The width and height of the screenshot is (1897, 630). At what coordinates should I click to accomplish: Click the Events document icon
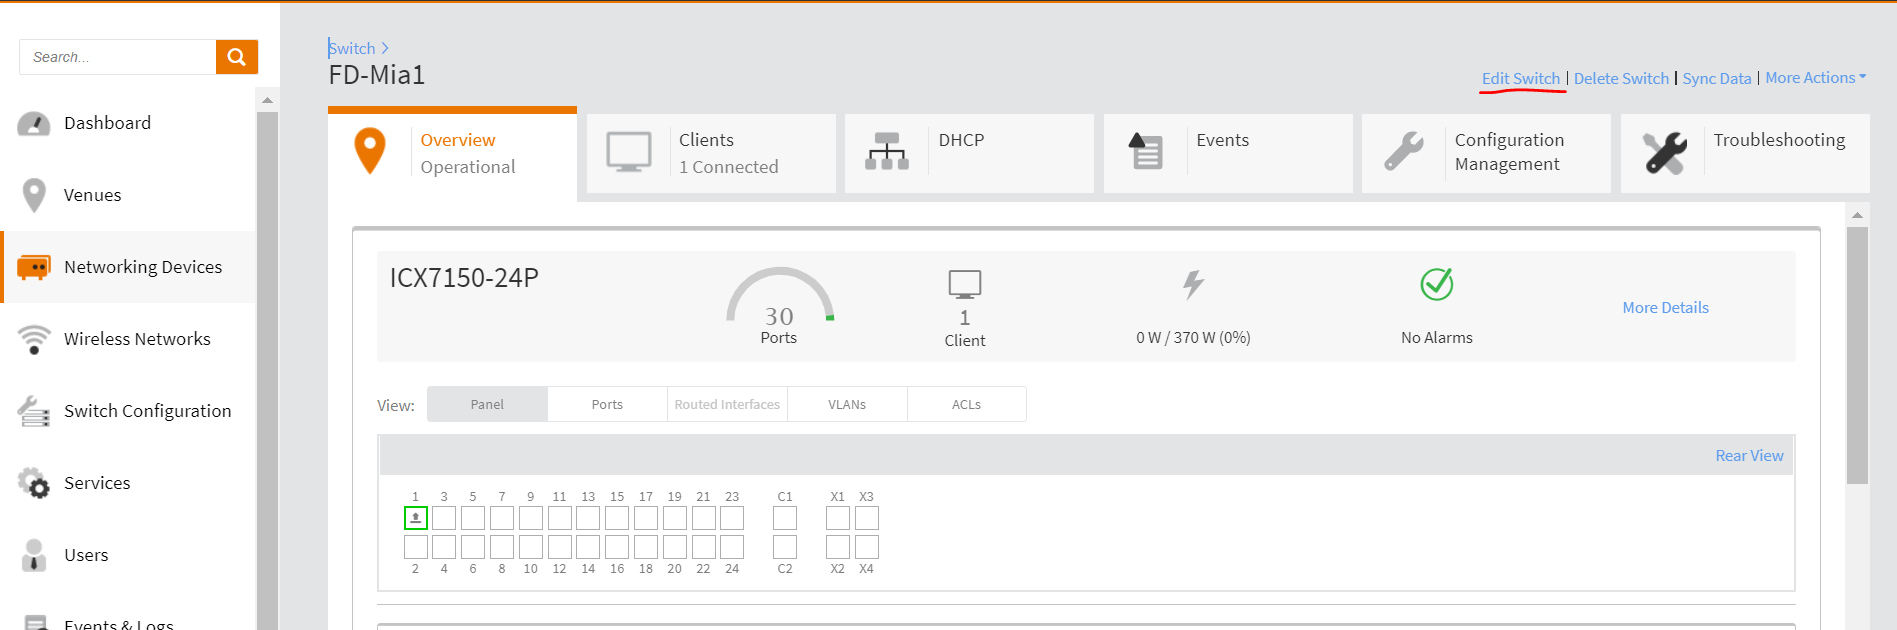(x=1146, y=151)
